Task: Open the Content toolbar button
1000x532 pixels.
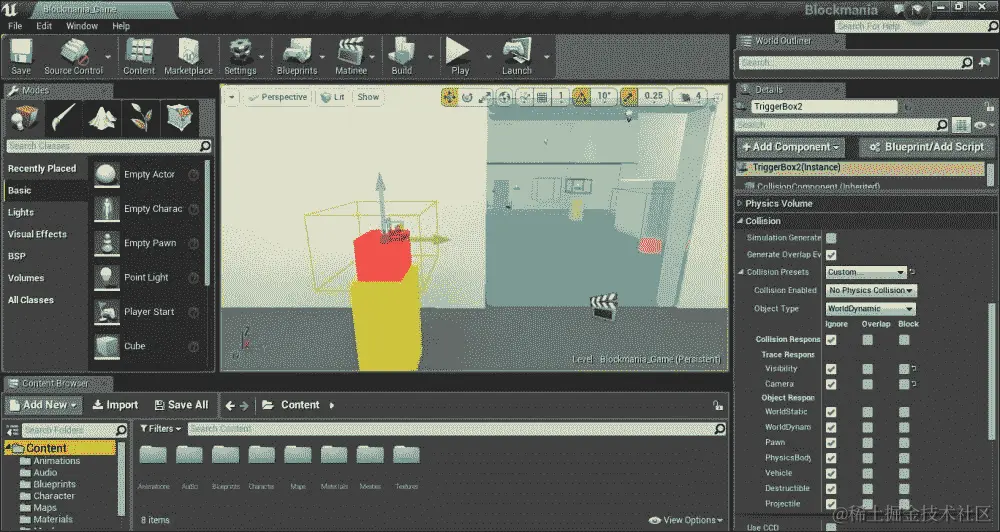Action: (139, 57)
